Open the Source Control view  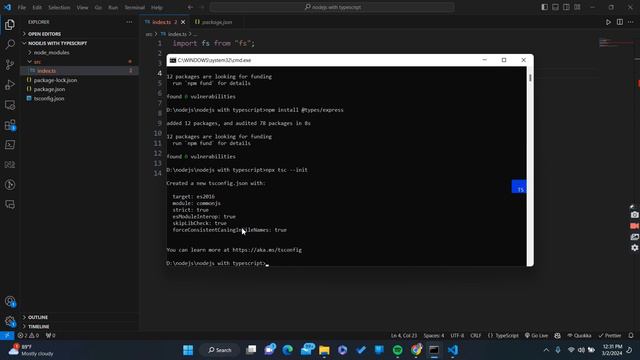coord(10,64)
